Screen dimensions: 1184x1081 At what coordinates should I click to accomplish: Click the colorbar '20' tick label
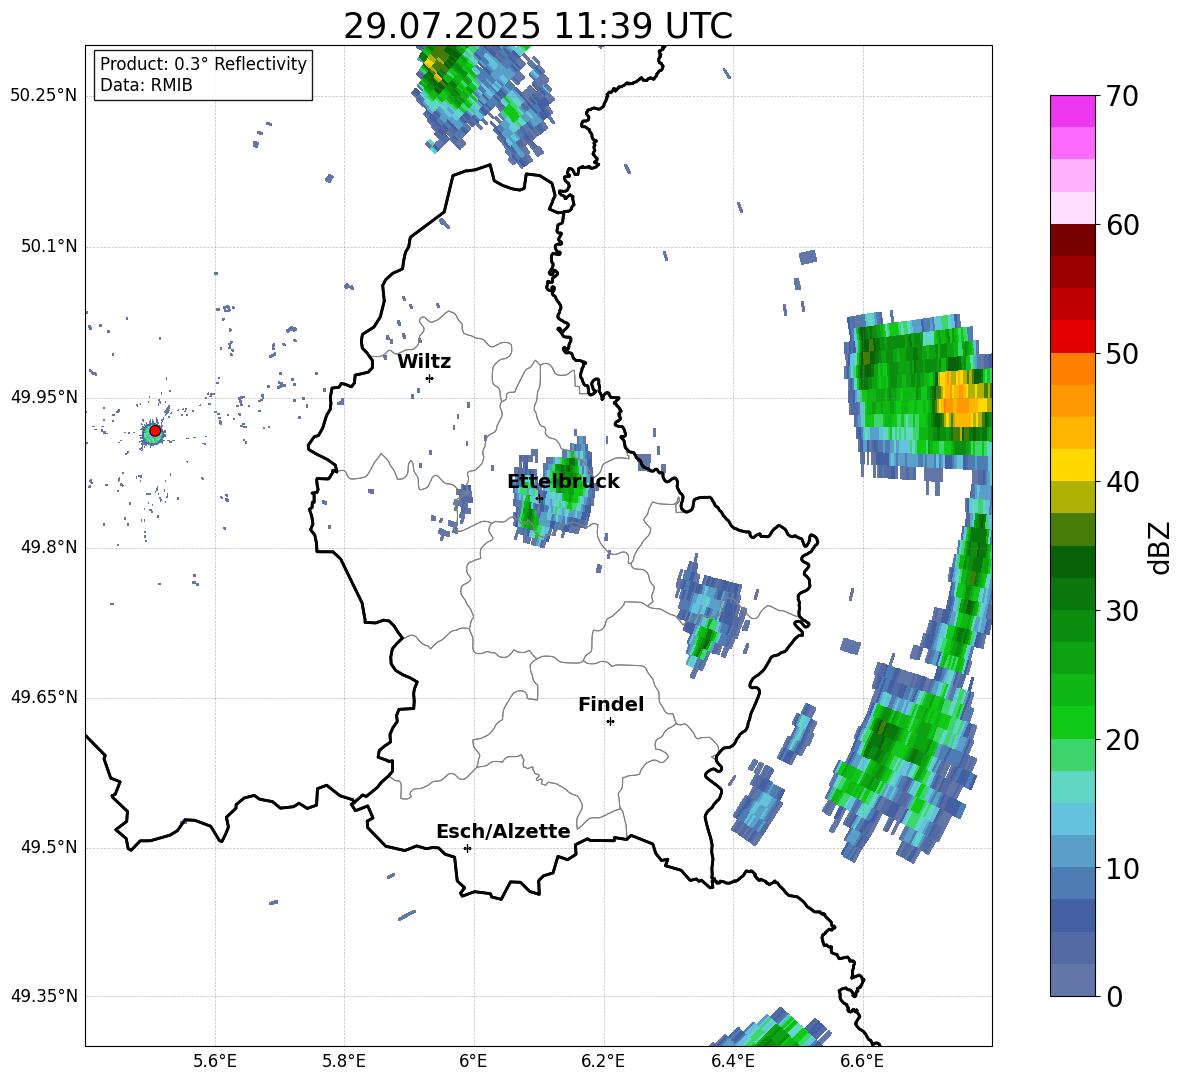[1122, 740]
